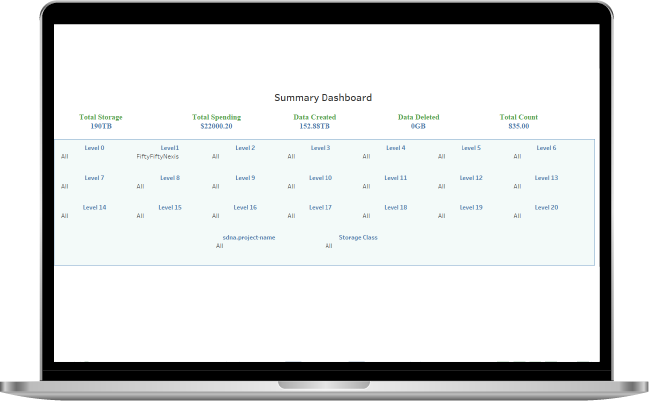Open the Storage Class filter dropdown

click(x=329, y=246)
